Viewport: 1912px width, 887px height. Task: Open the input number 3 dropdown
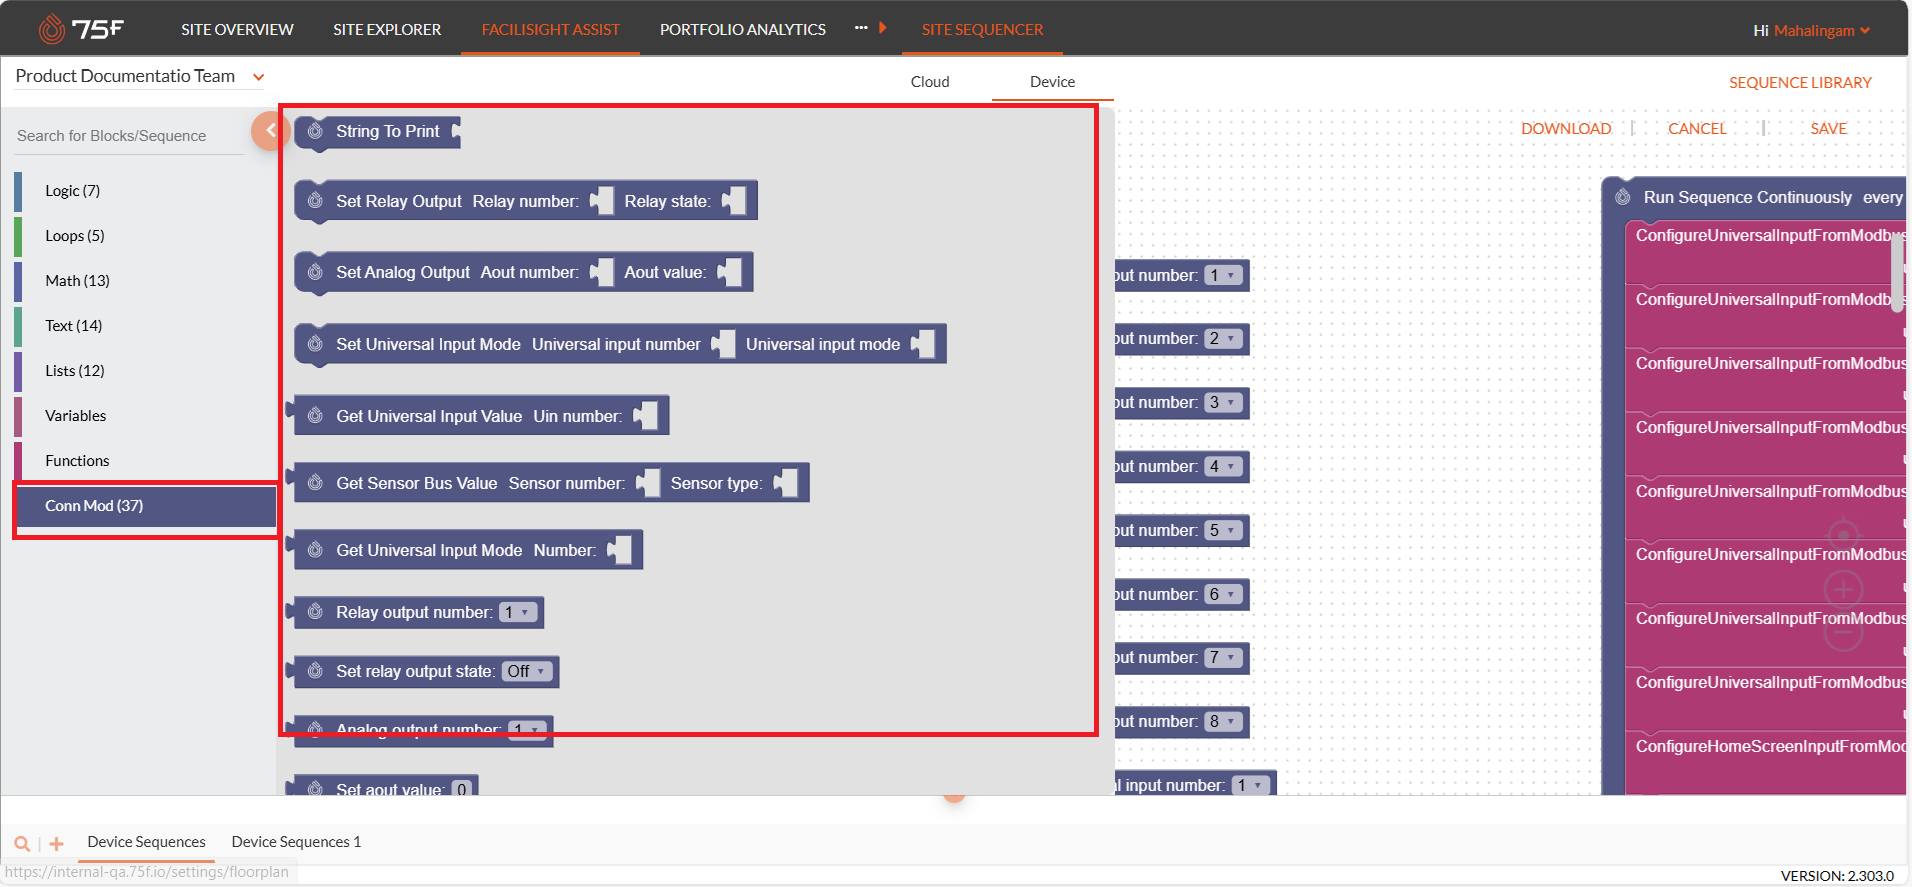click(1223, 402)
